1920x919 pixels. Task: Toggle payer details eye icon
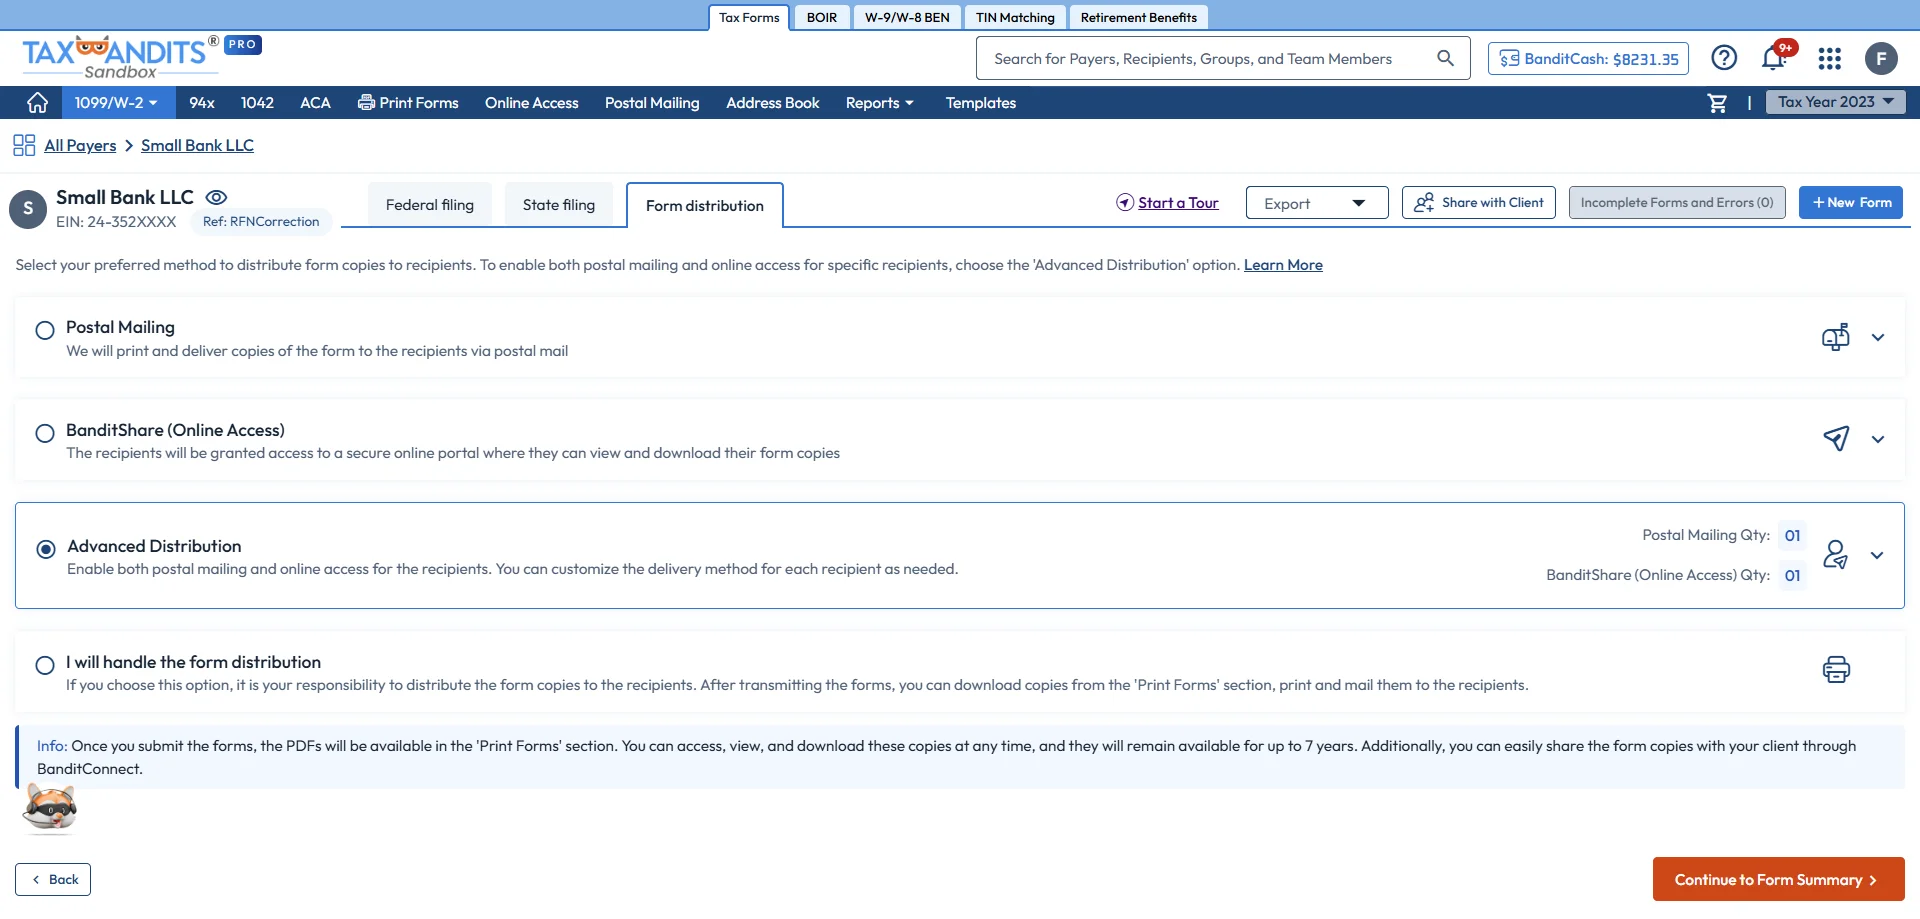pyautogui.click(x=216, y=198)
